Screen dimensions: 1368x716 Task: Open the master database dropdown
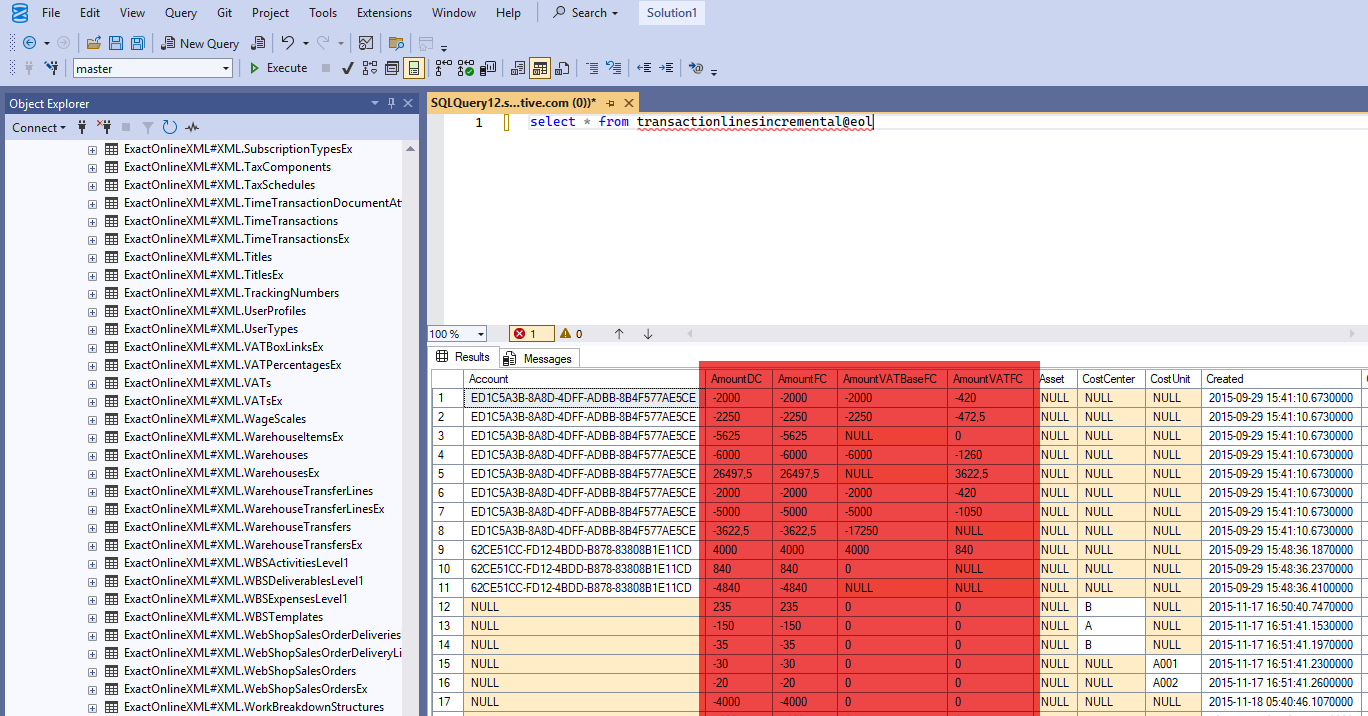[x=226, y=68]
